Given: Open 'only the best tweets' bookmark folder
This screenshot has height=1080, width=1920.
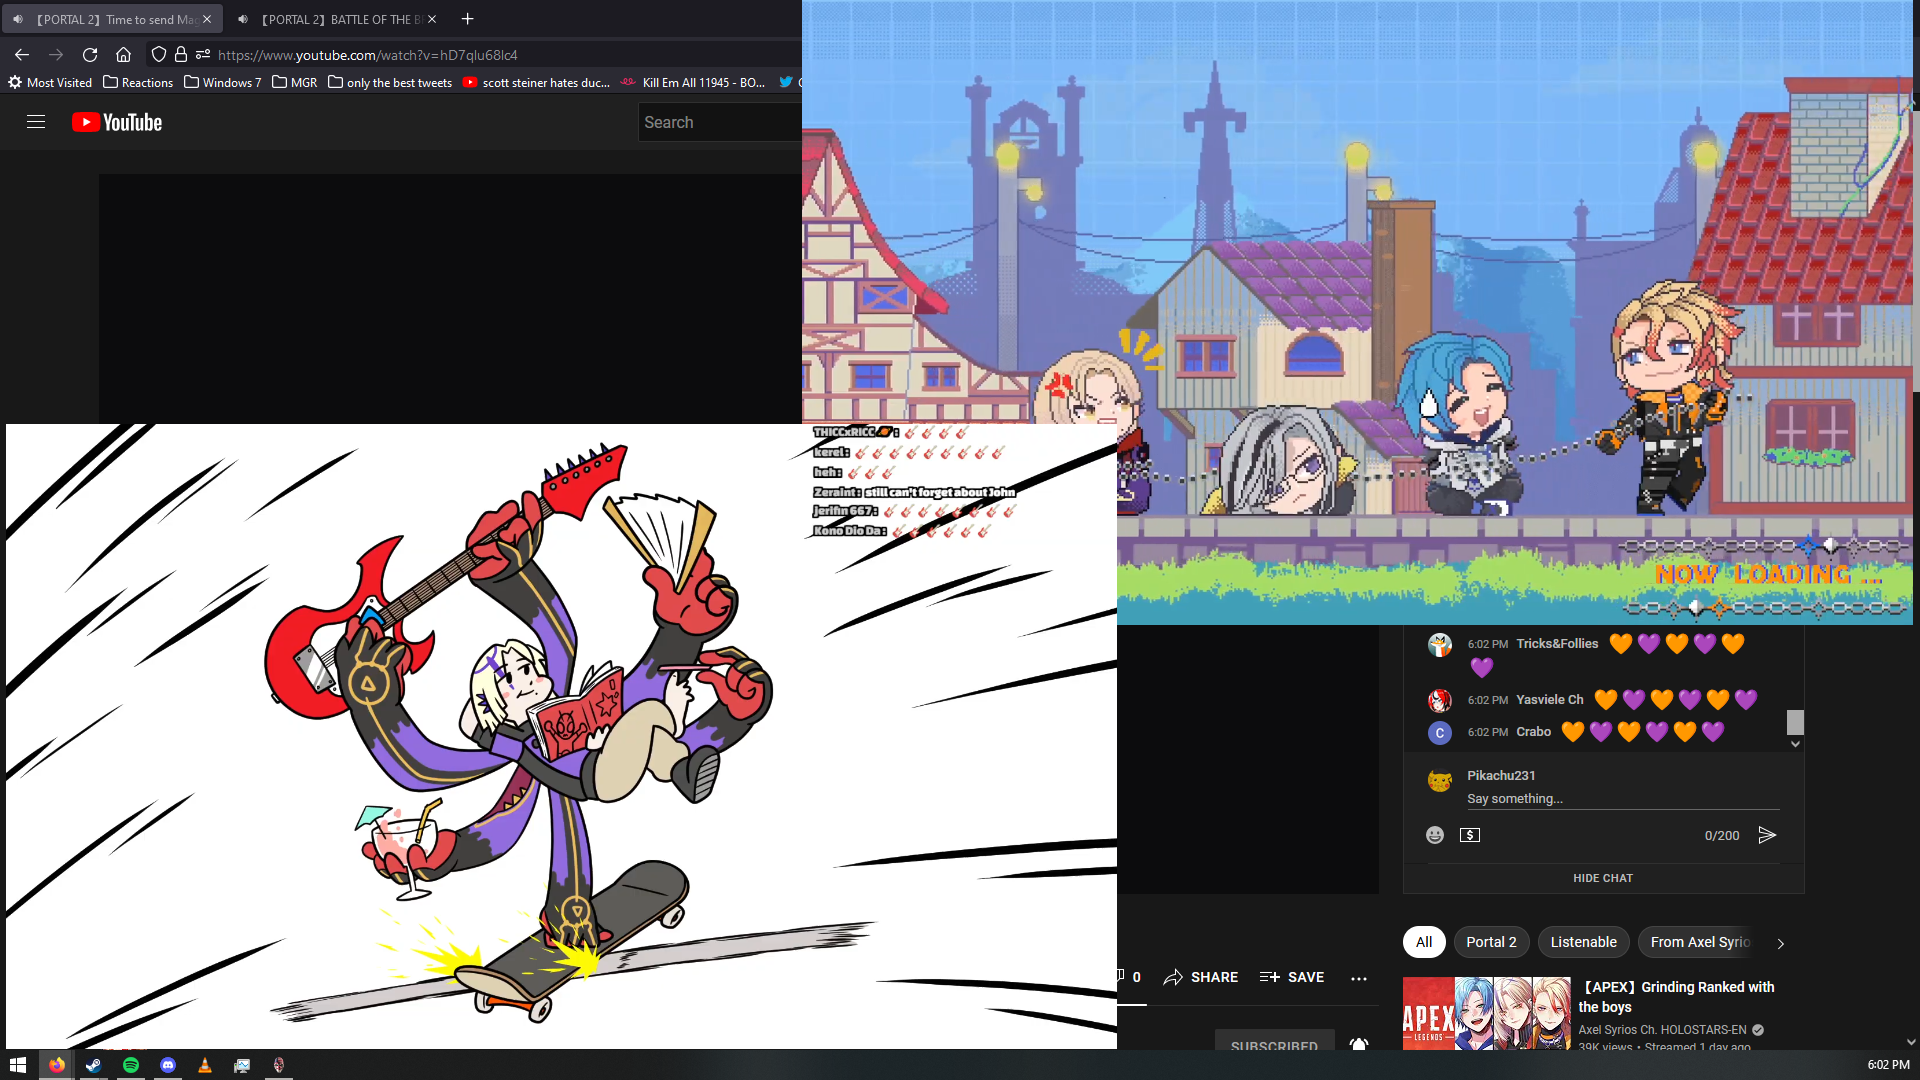Looking at the screenshot, I should pos(390,83).
